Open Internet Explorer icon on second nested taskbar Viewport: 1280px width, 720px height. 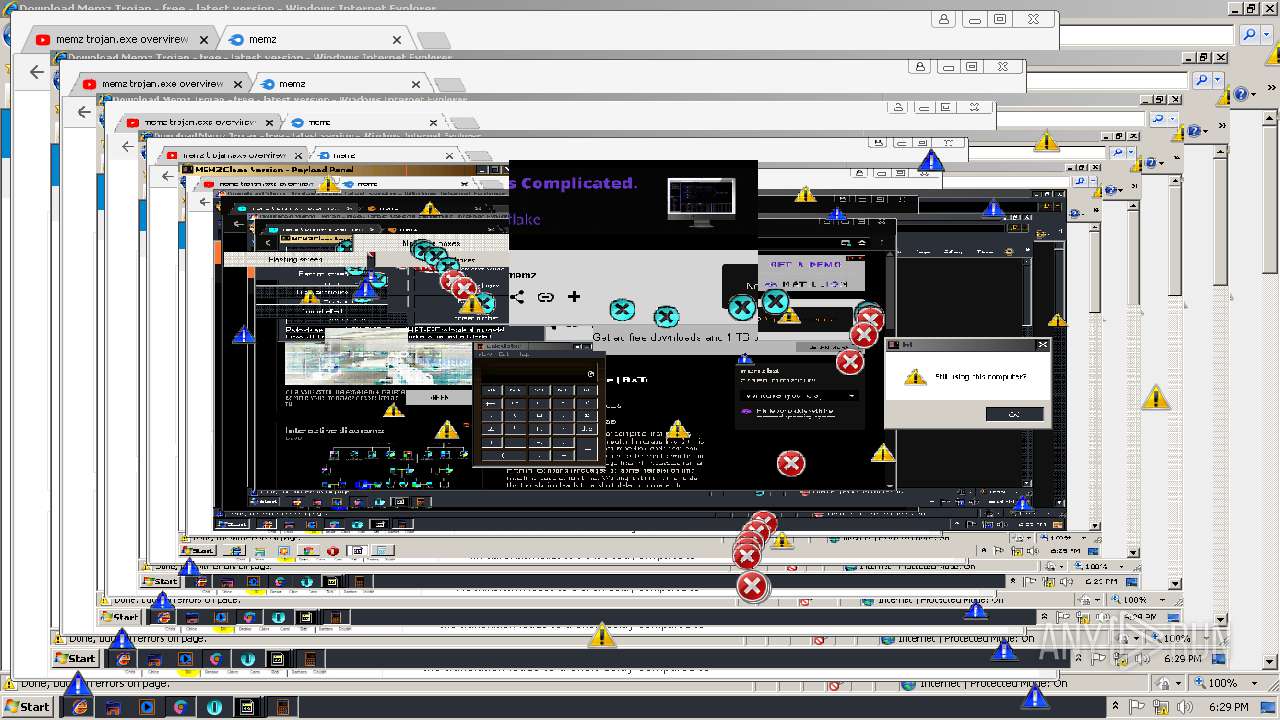click(x=123, y=659)
